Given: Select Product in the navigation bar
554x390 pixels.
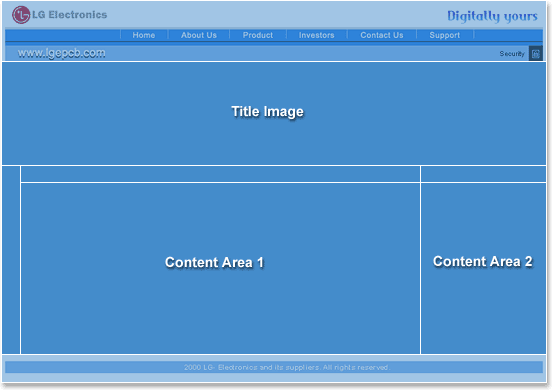Looking at the screenshot, I should click(258, 35).
